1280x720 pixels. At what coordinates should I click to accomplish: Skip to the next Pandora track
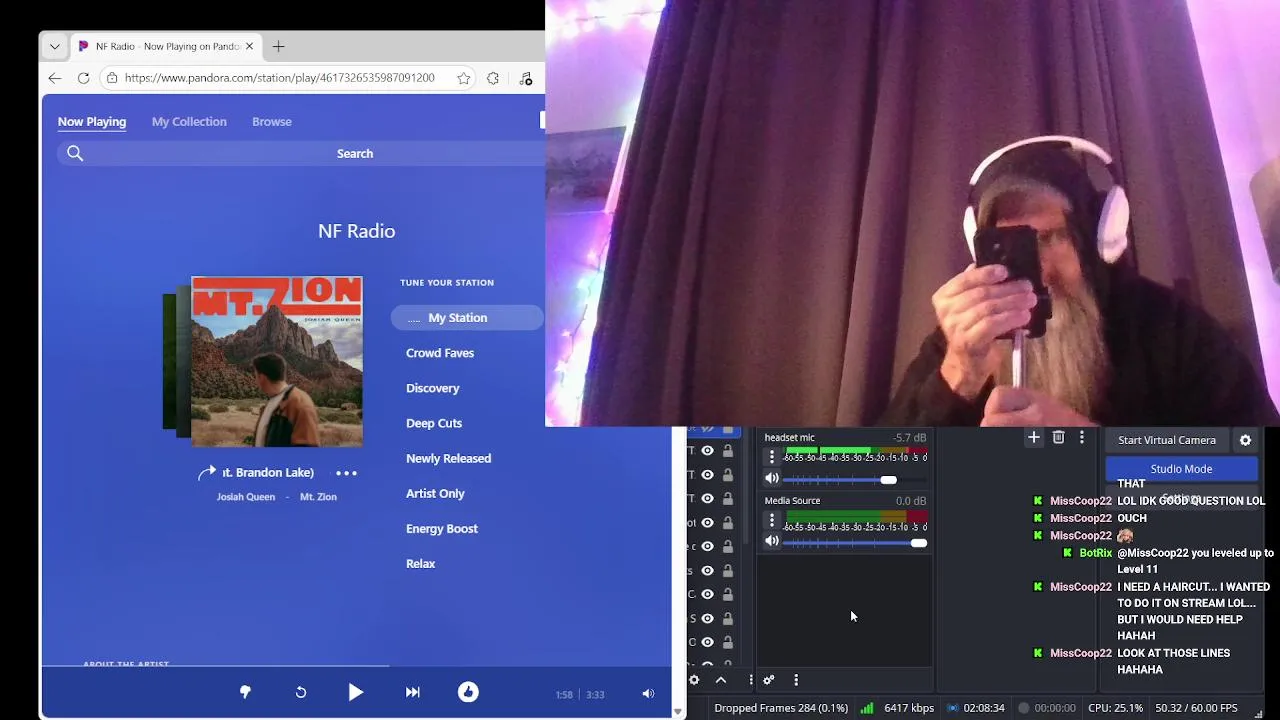[x=412, y=692]
